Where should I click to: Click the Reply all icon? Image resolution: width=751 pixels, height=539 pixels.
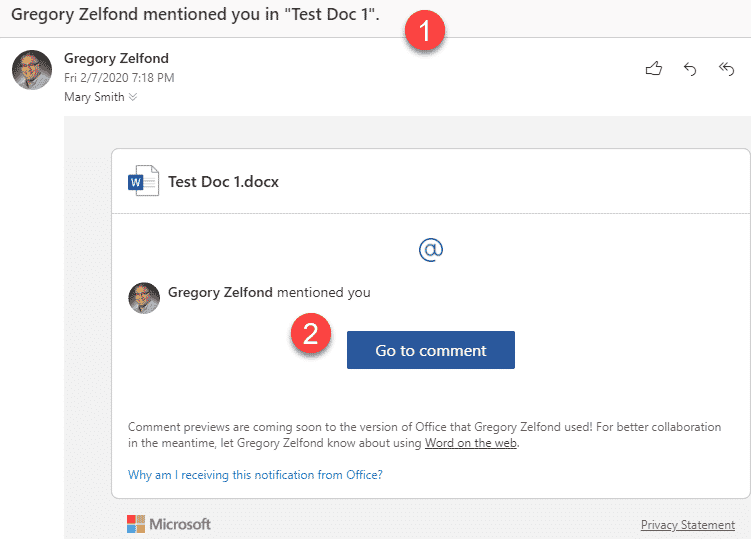pos(727,69)
